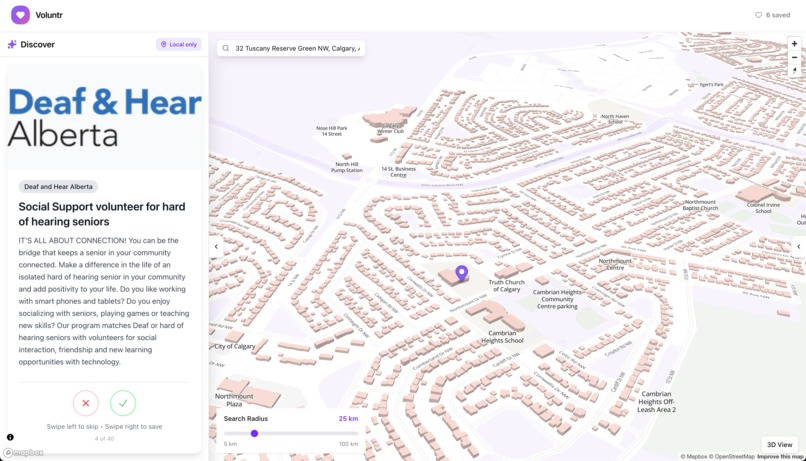
Task: Click the 4 of 40 counter text
Action: click(x=104, y=439)
